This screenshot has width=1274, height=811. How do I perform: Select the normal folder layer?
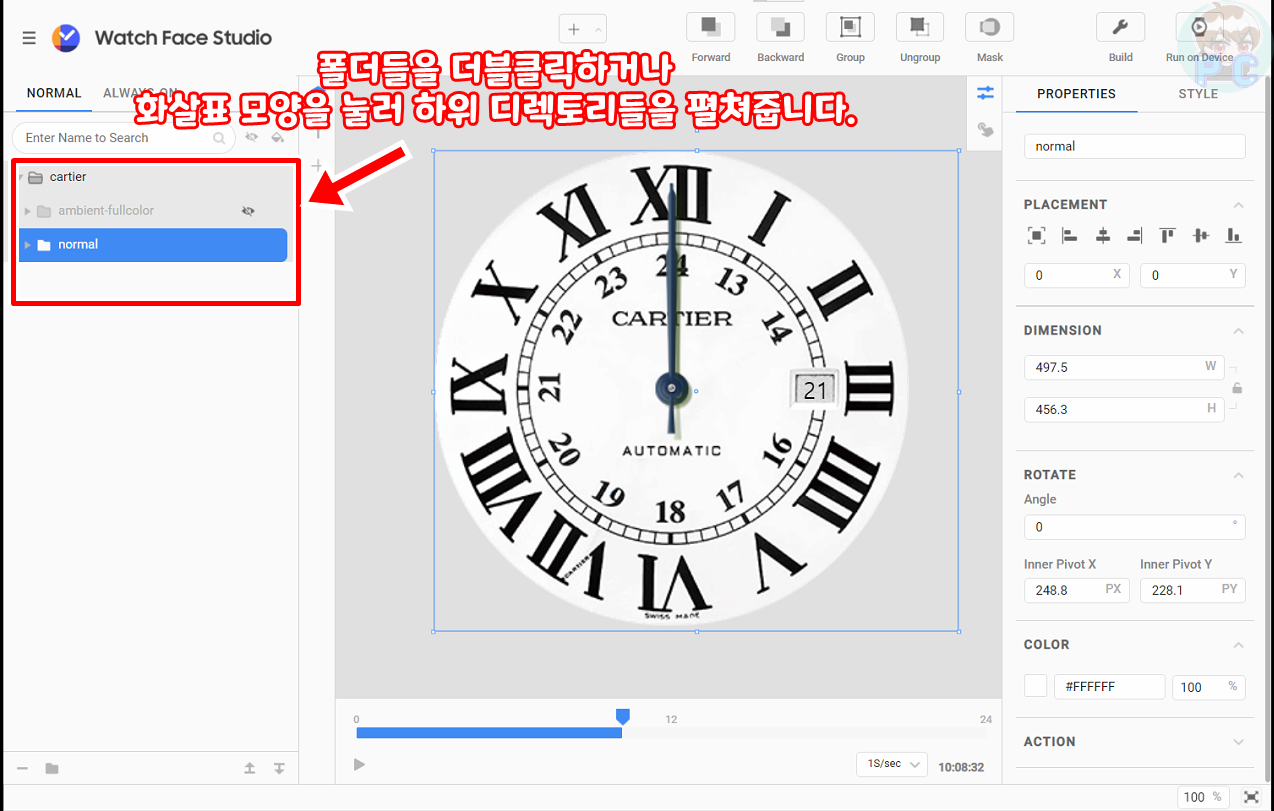click(x=153, y=245)
